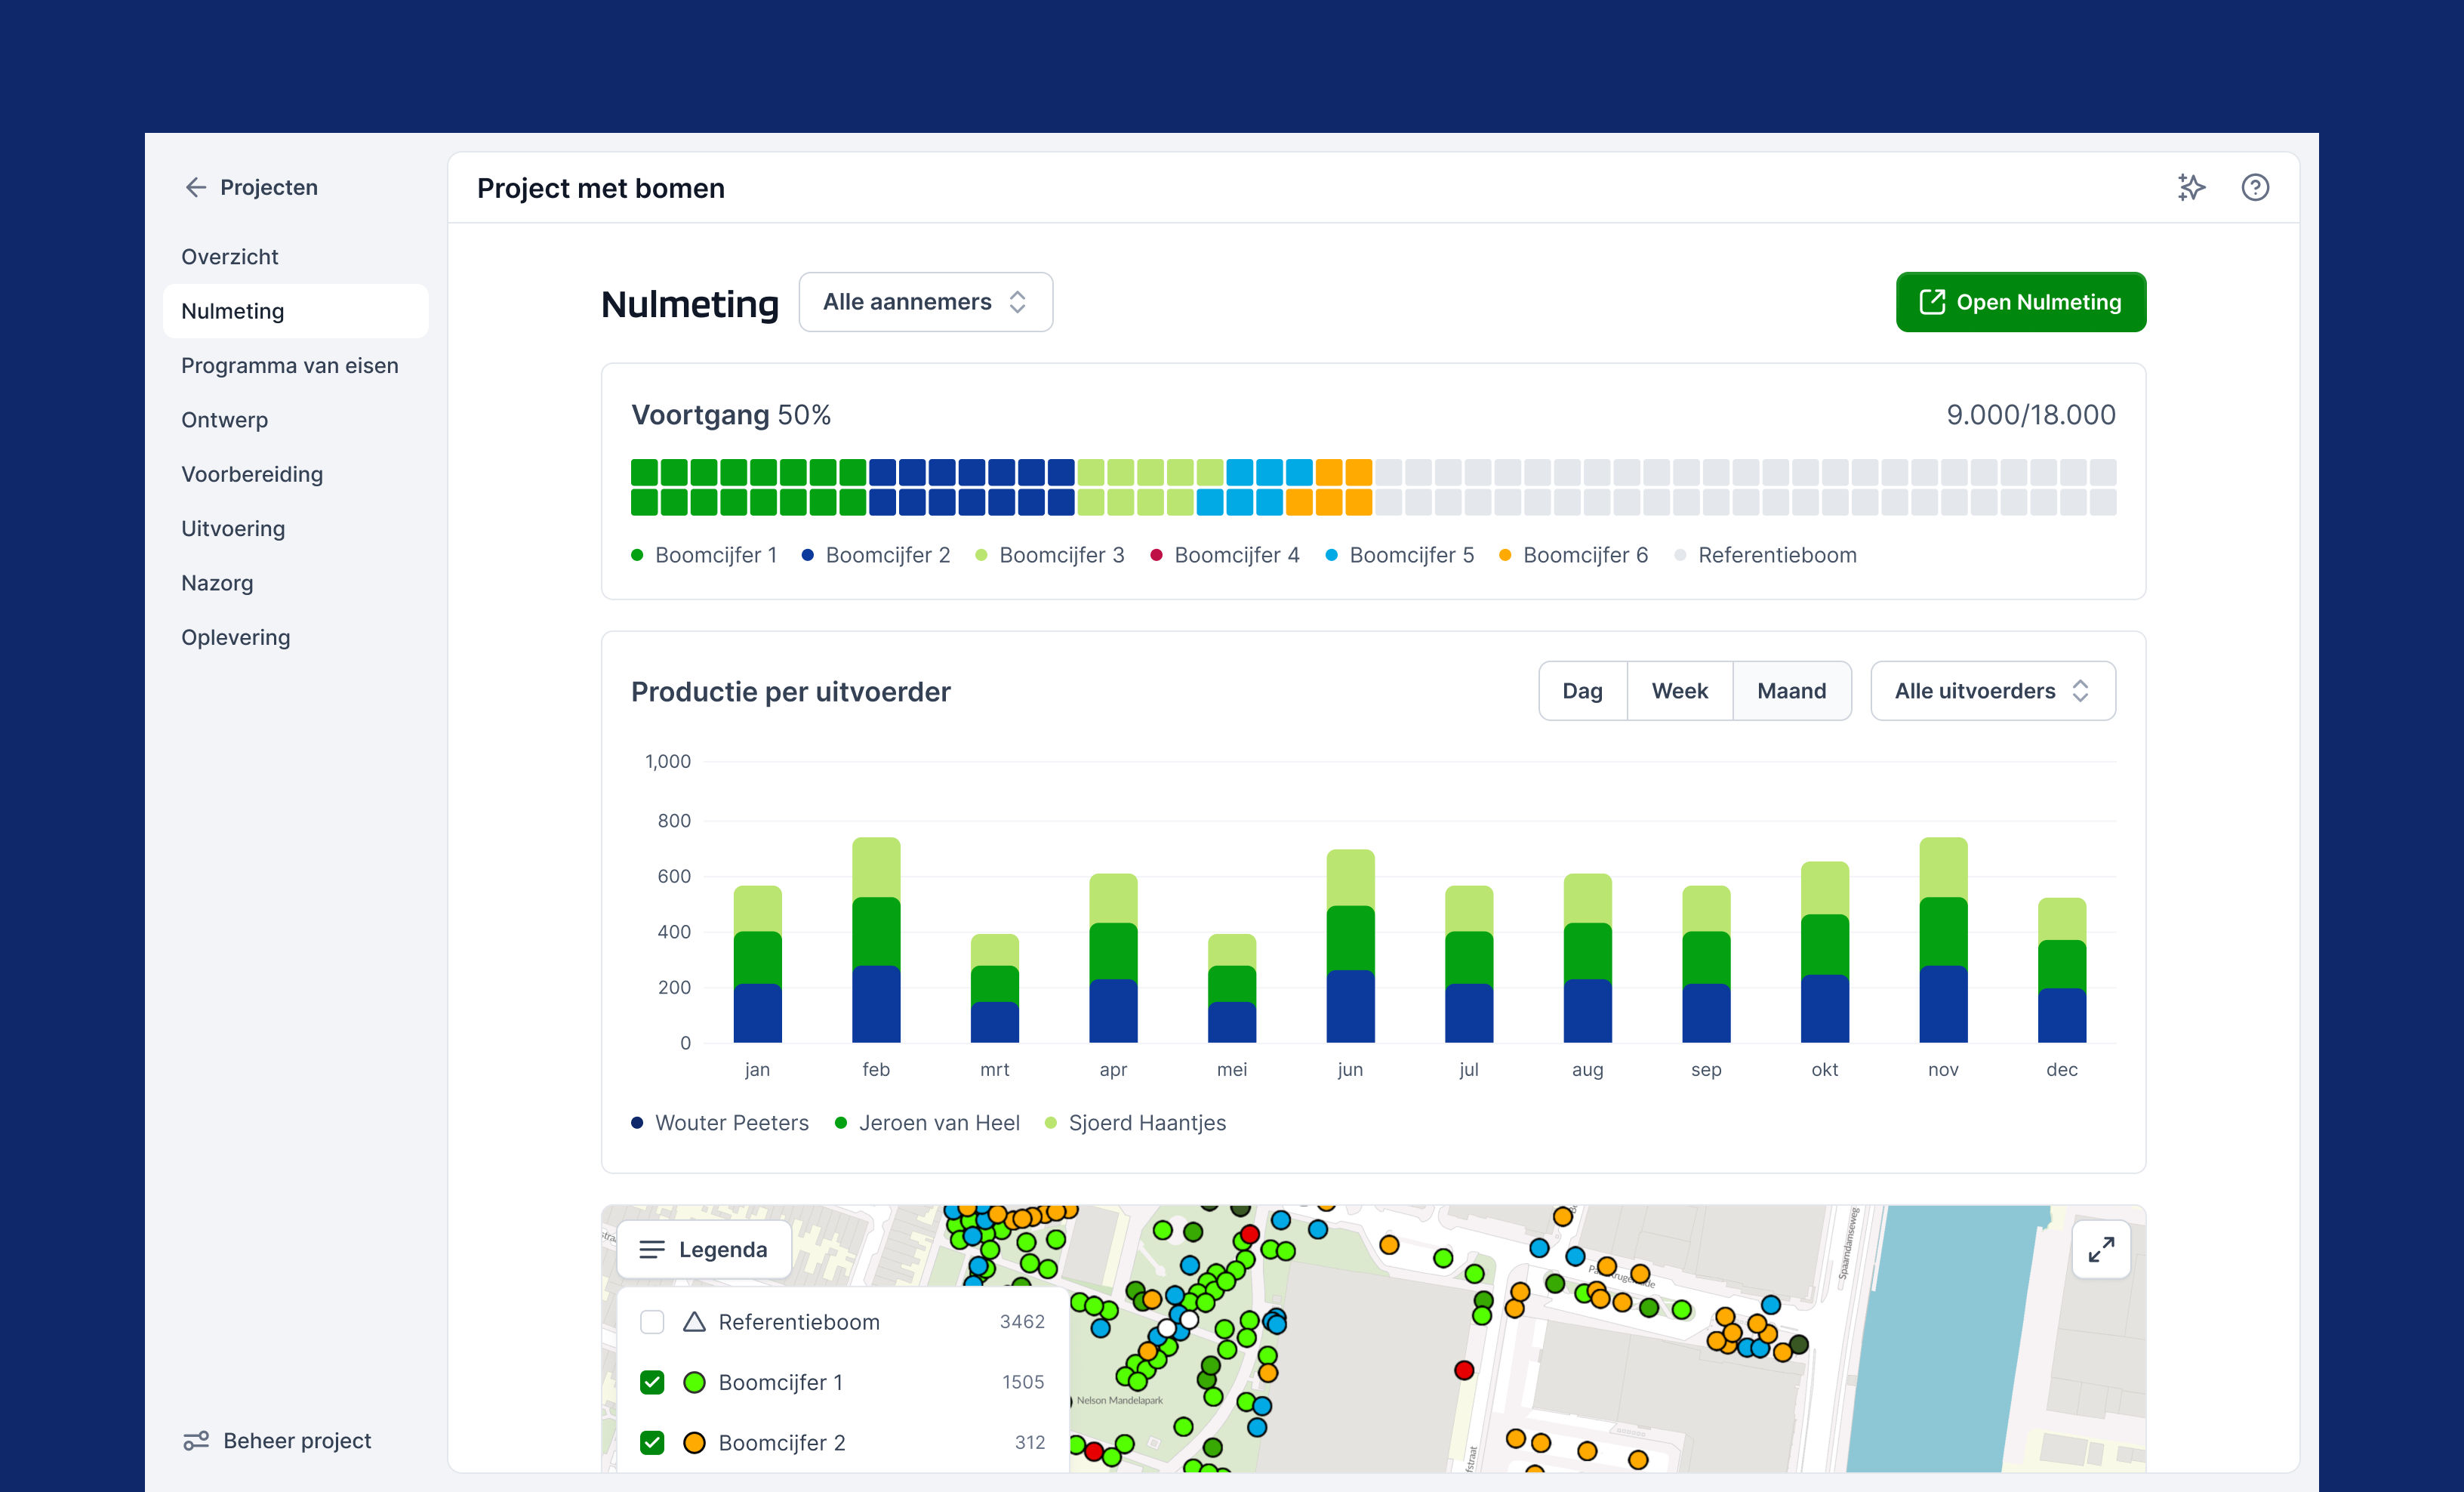This screenshot has width=2464, height=1492.
Task: Click the Referentieboom triangle icon in legend
Action: (694, 1321)
